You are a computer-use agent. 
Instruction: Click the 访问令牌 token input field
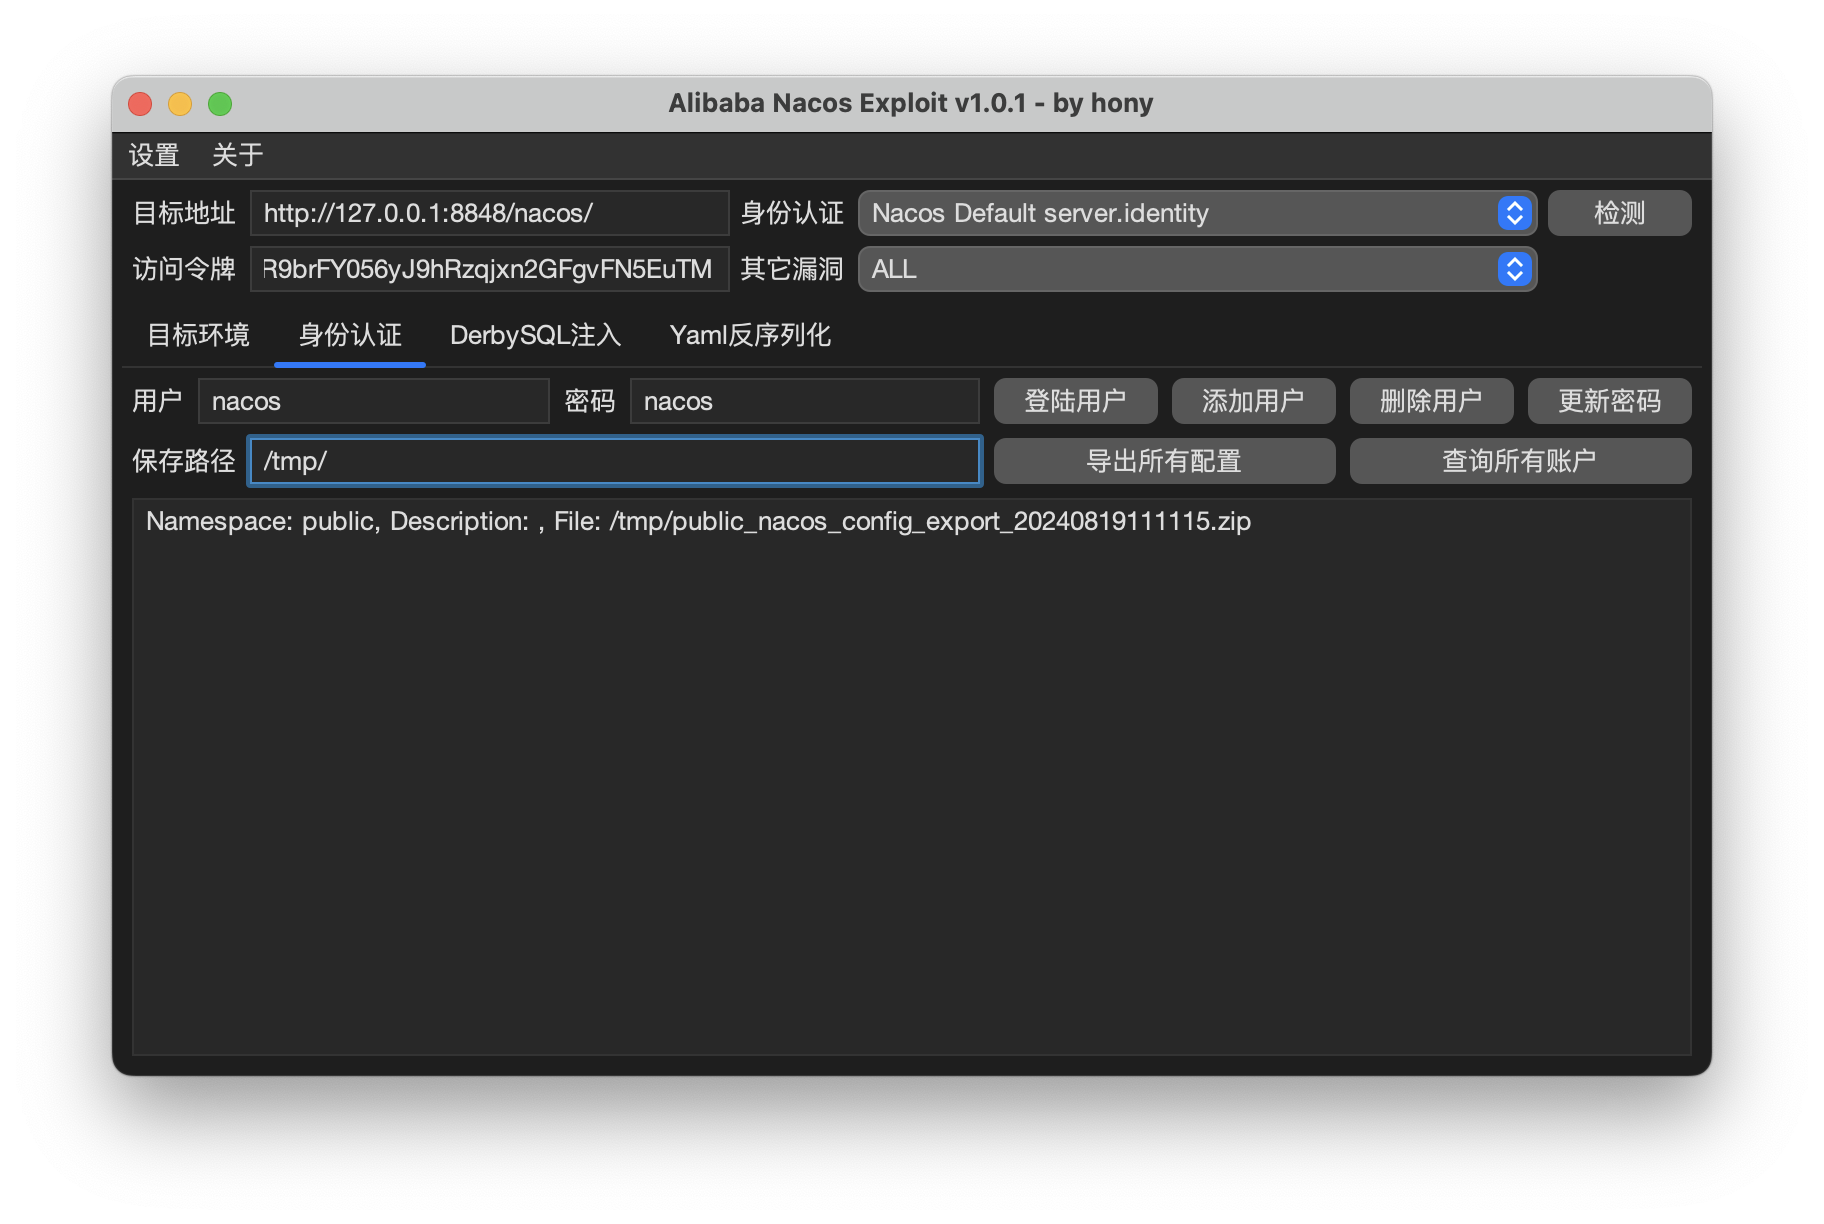coord(489,269)
